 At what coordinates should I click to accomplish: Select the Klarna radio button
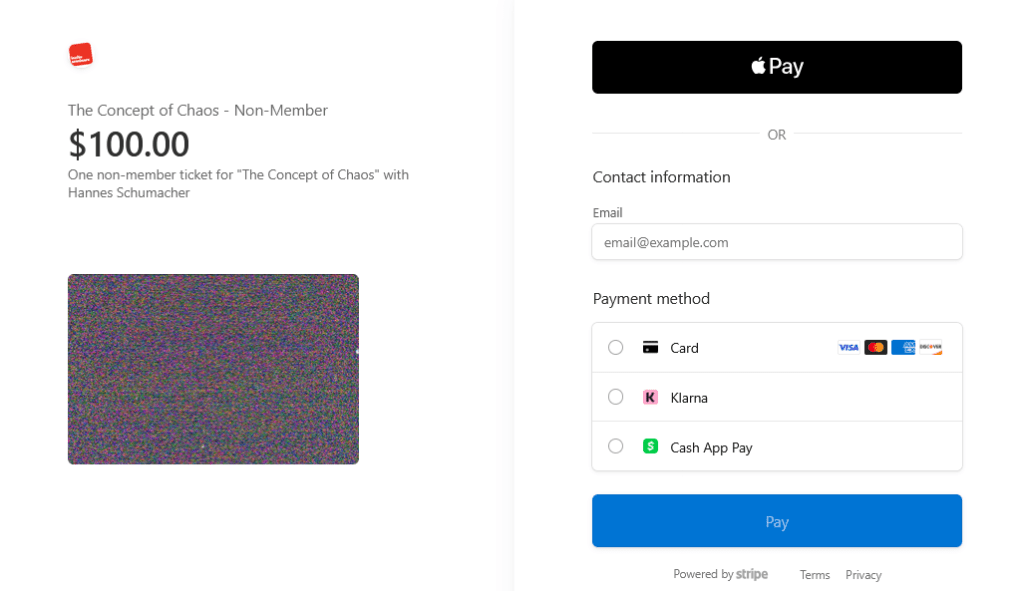(x=615, y=397)
